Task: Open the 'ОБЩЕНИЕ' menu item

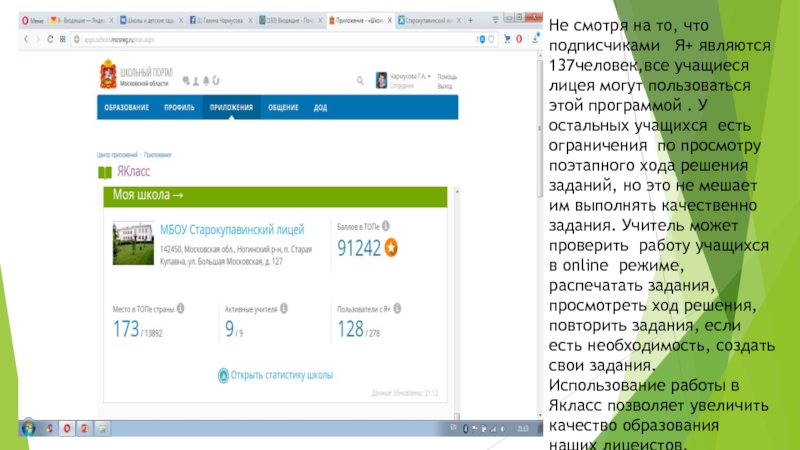Action: pyautogui.click(x=283, y=108)
